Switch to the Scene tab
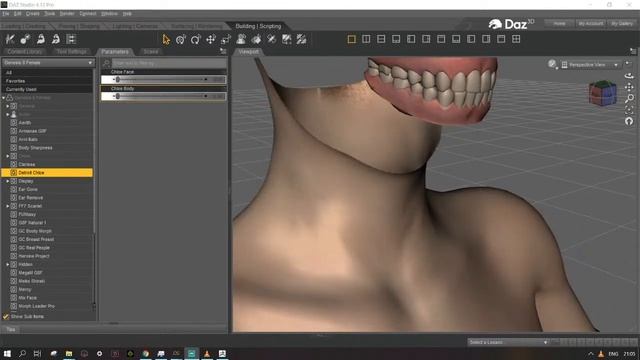Screen dimensions: 640x360 [151, 51]
